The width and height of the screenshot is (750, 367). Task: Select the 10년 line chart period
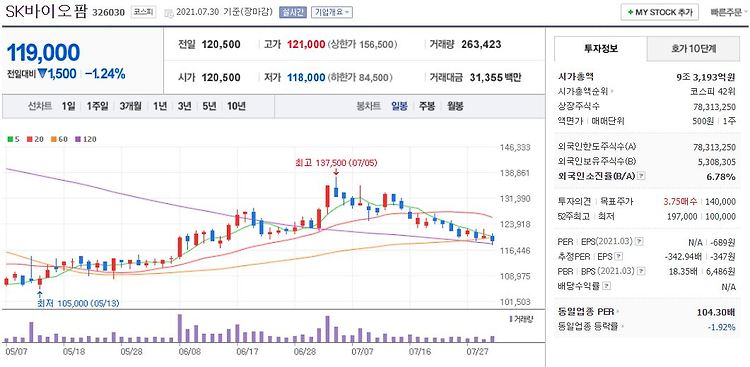236,106
